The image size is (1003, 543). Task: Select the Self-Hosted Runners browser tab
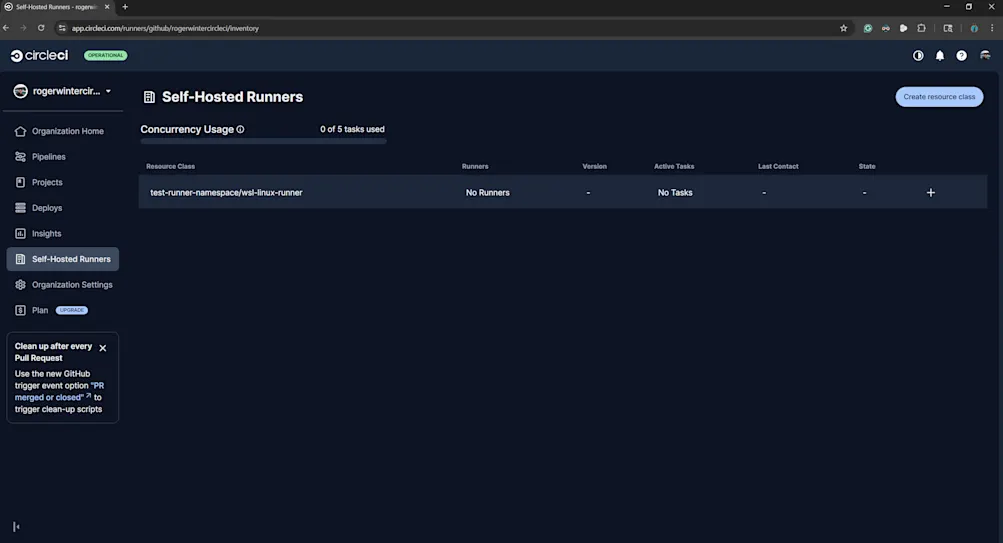click(56, 7)
